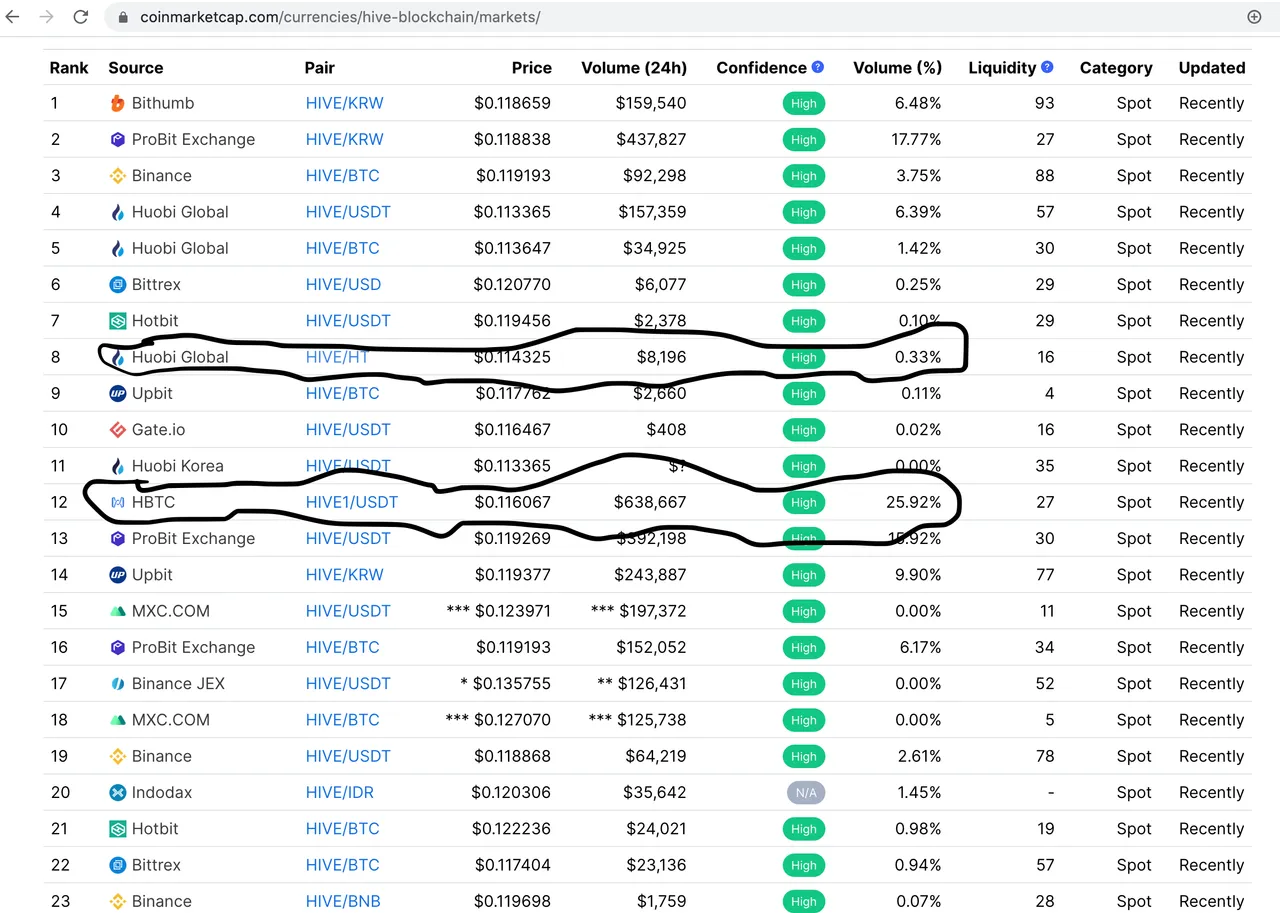This screenshot has height=913, width=1280.
Task: Click 25.92% volume share for HBTC
Action: [x=913, y=502]
